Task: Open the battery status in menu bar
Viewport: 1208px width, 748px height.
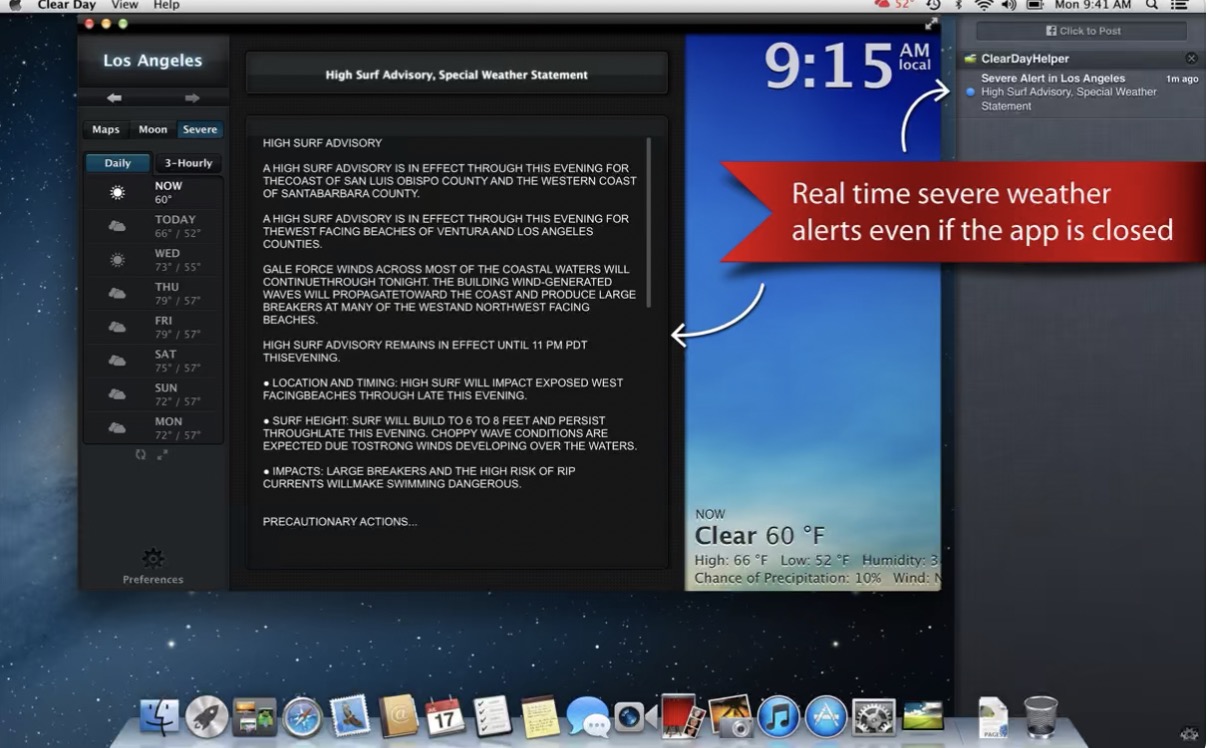Action: tap(1035, 5)
